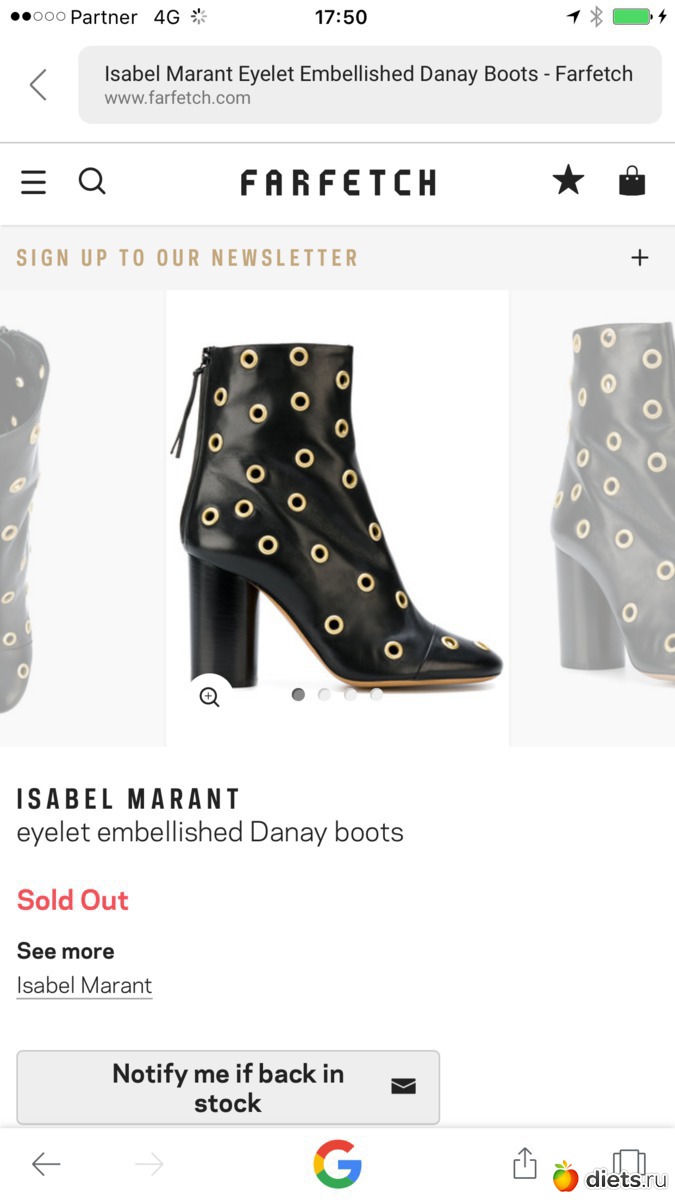Expand newsletter sign-up with plus icon
675x1200 pixels.
tap(640, 258)
